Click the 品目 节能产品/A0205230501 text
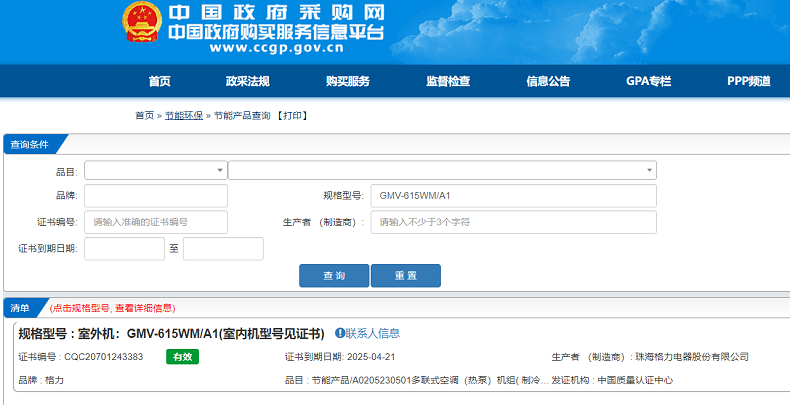 click(x=417, y=380)
